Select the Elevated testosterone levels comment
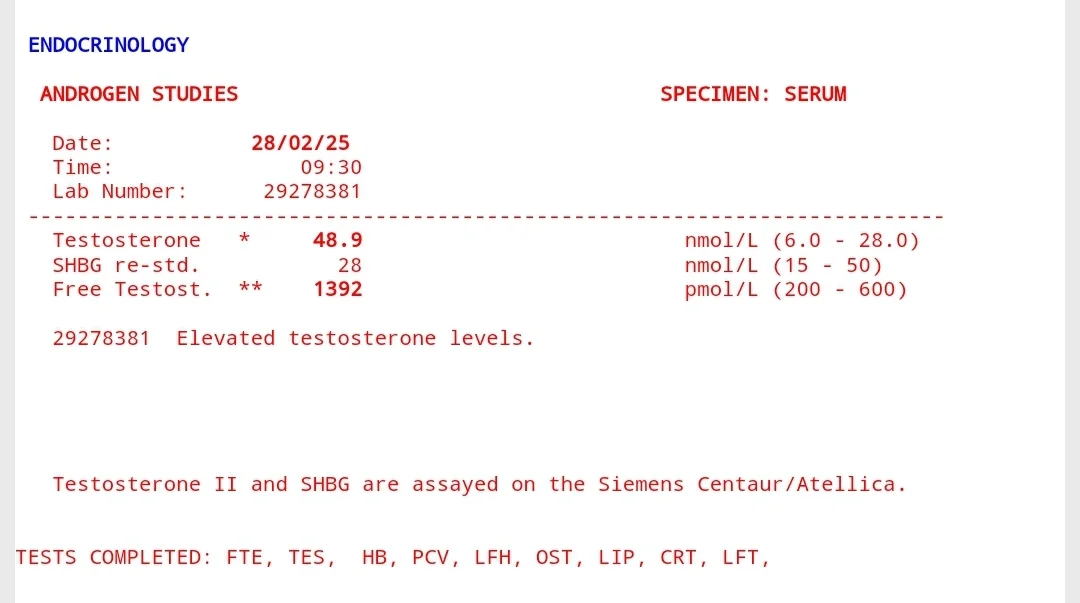 [x=355, y=338]
